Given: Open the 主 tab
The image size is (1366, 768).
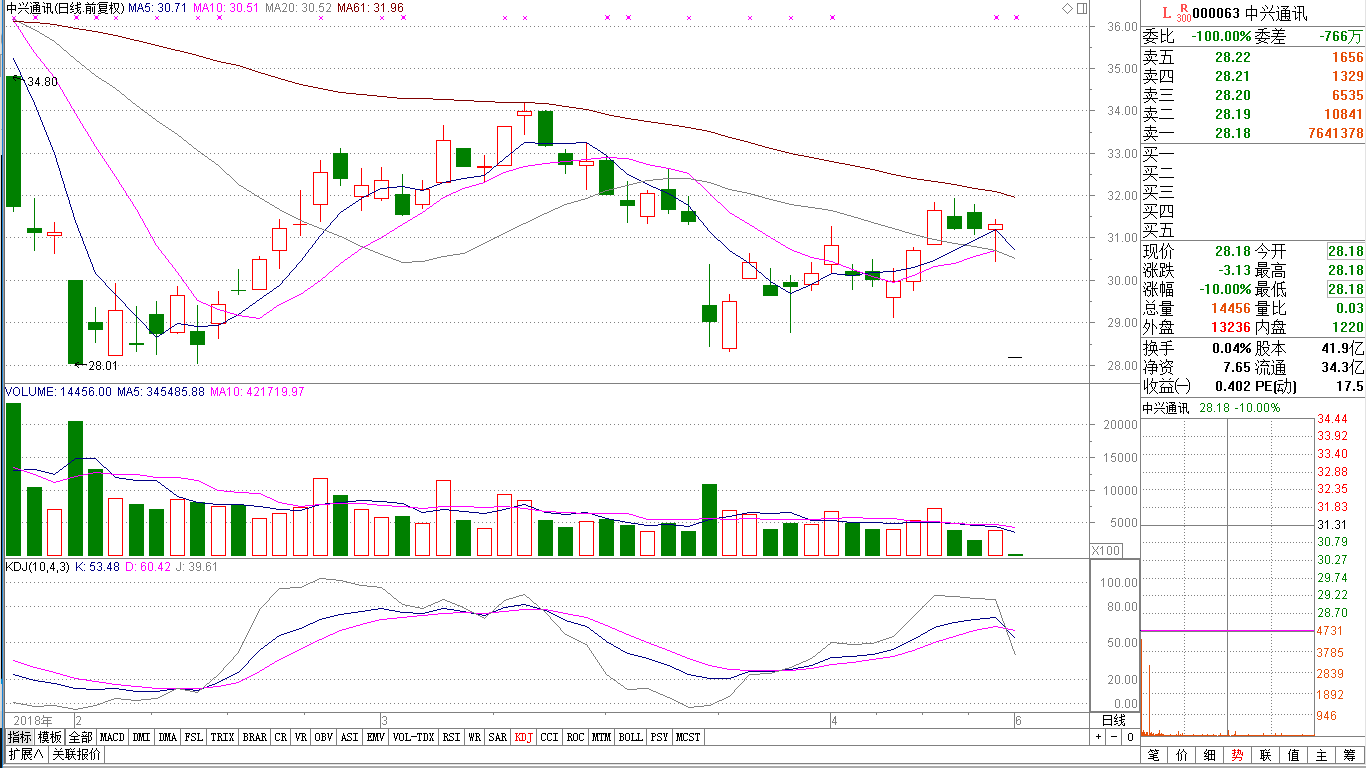Looking at the screenshot, I should point(1322,755).
